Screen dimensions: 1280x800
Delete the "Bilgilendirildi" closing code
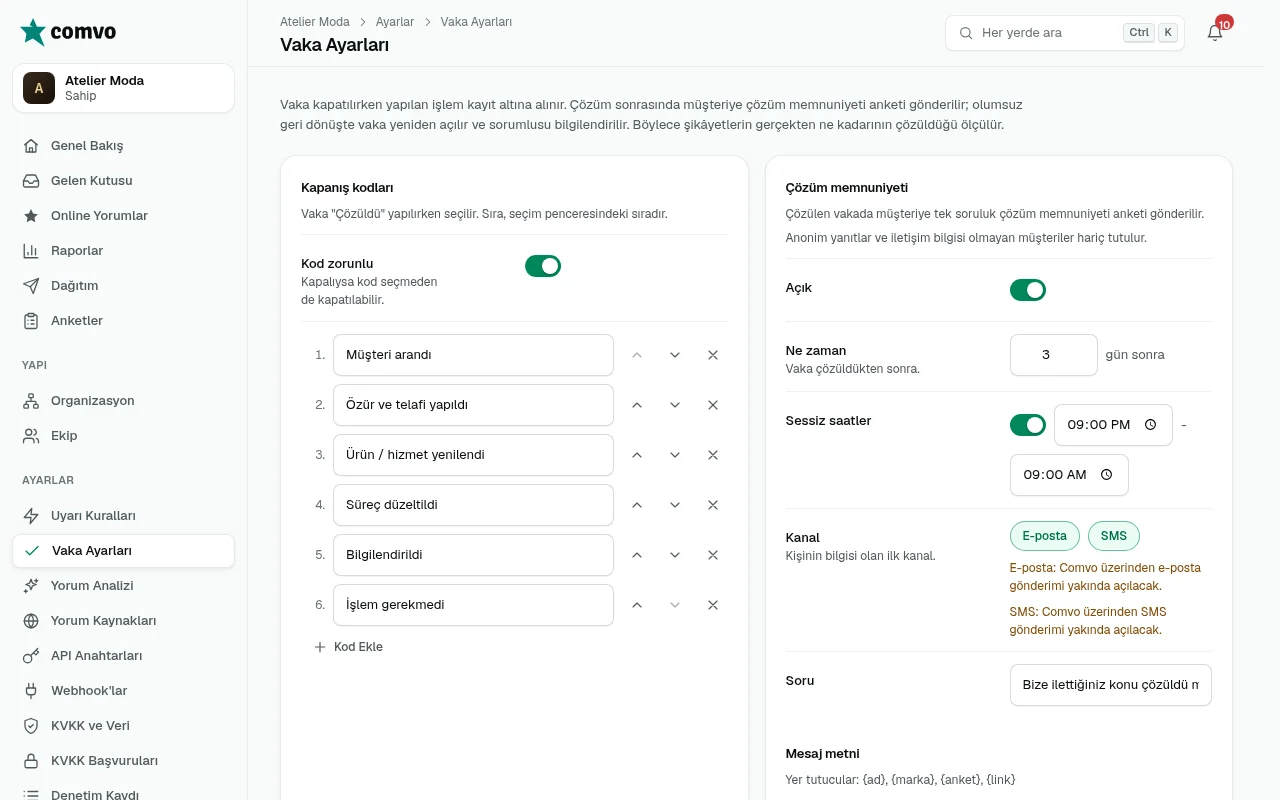click(713, 555)
